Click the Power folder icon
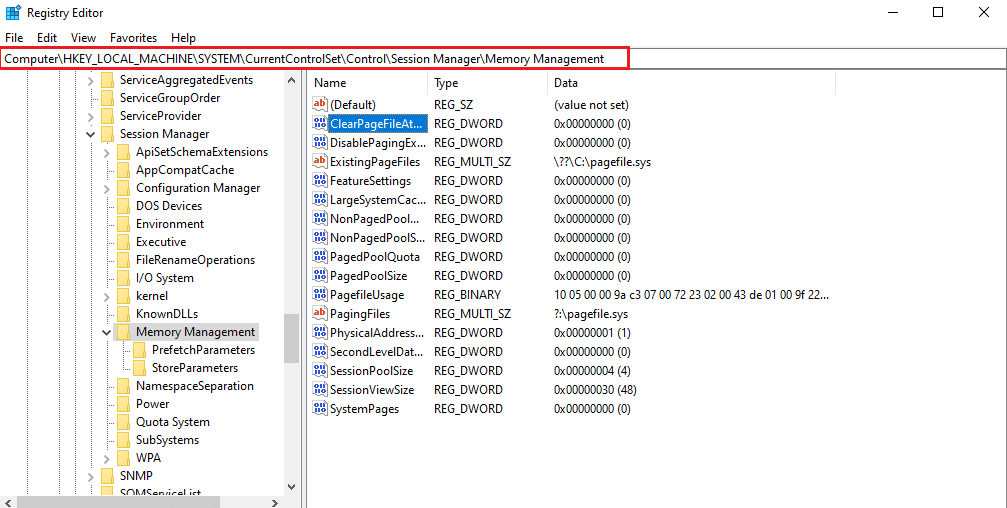The width and height of the screenshot is (1007, 508). click(123, 404)
